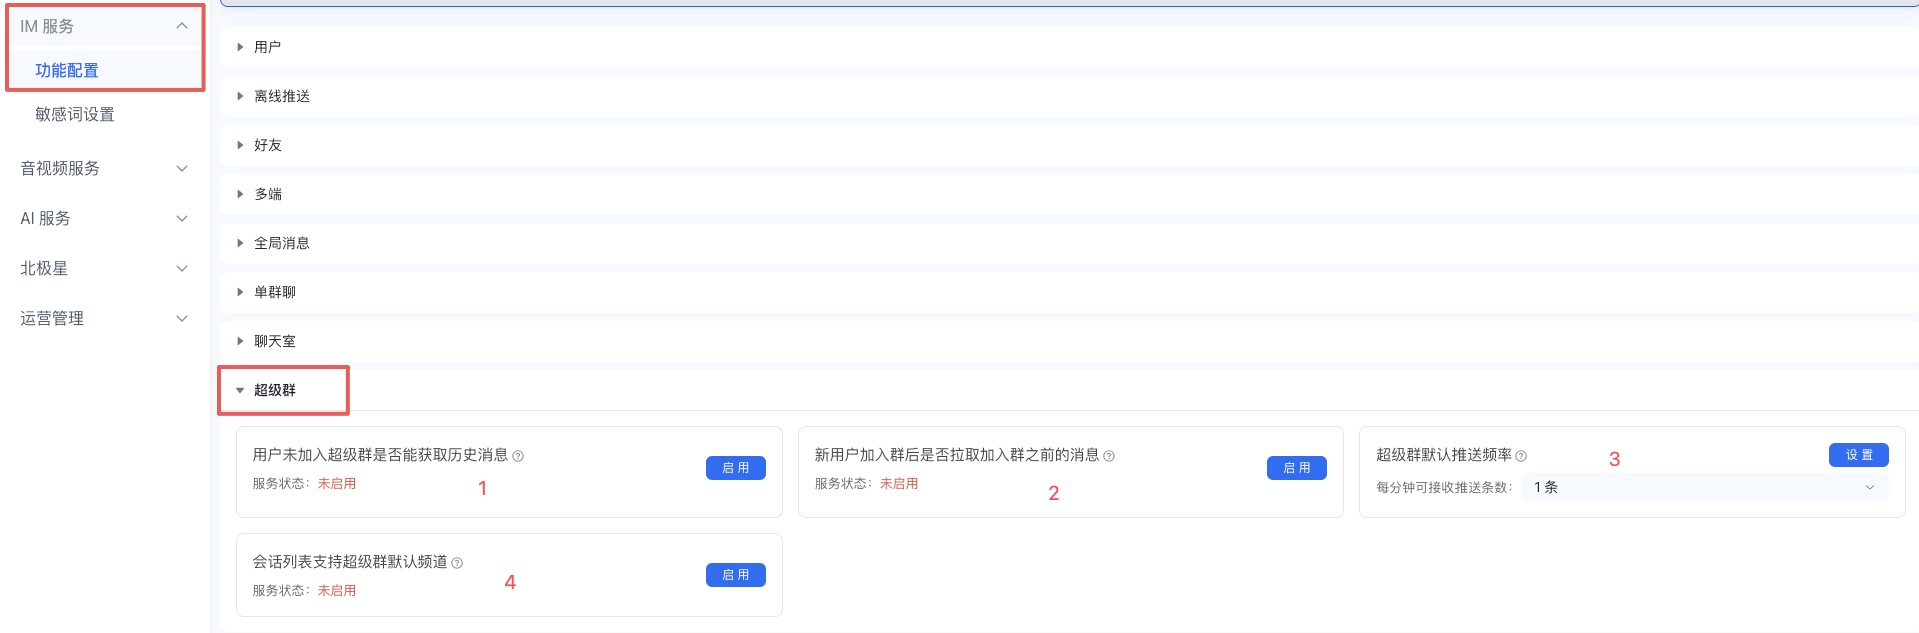The height and width of the screenshot is (633, 1919).
Task: Expand the 单群聊 settings panel
Action: (x=1069, y=292)
